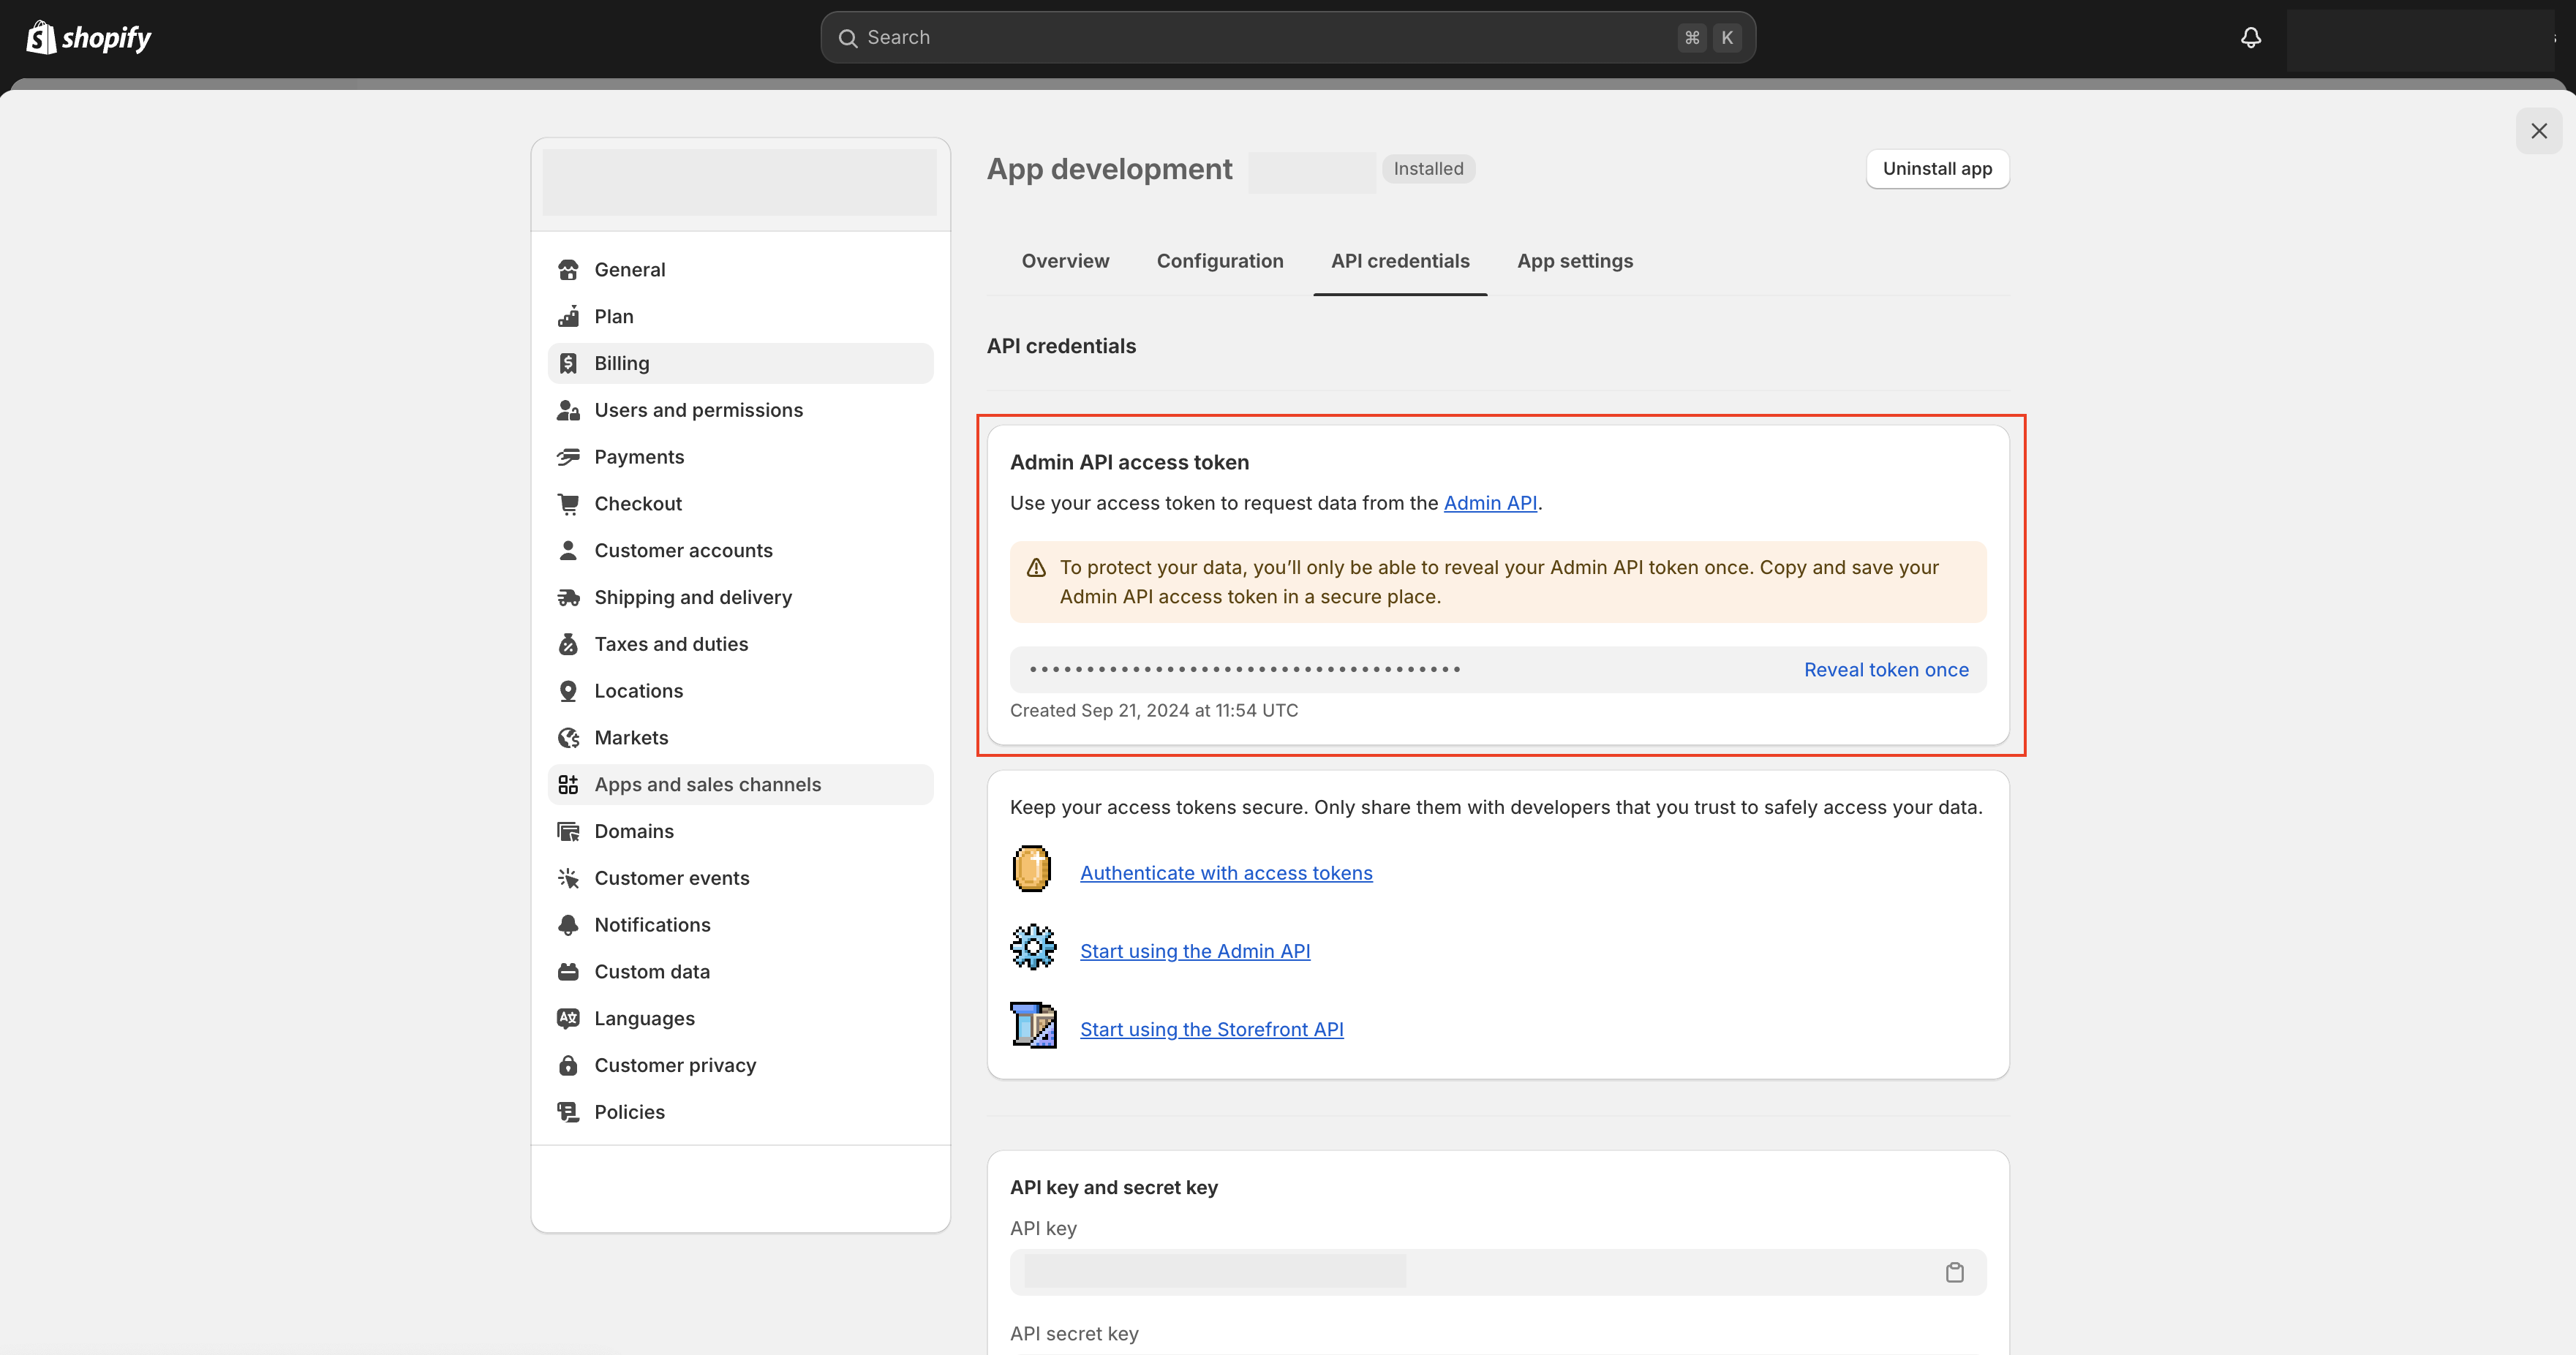
Task: Click Reveal token once
Action: (x=1886, y=670)
